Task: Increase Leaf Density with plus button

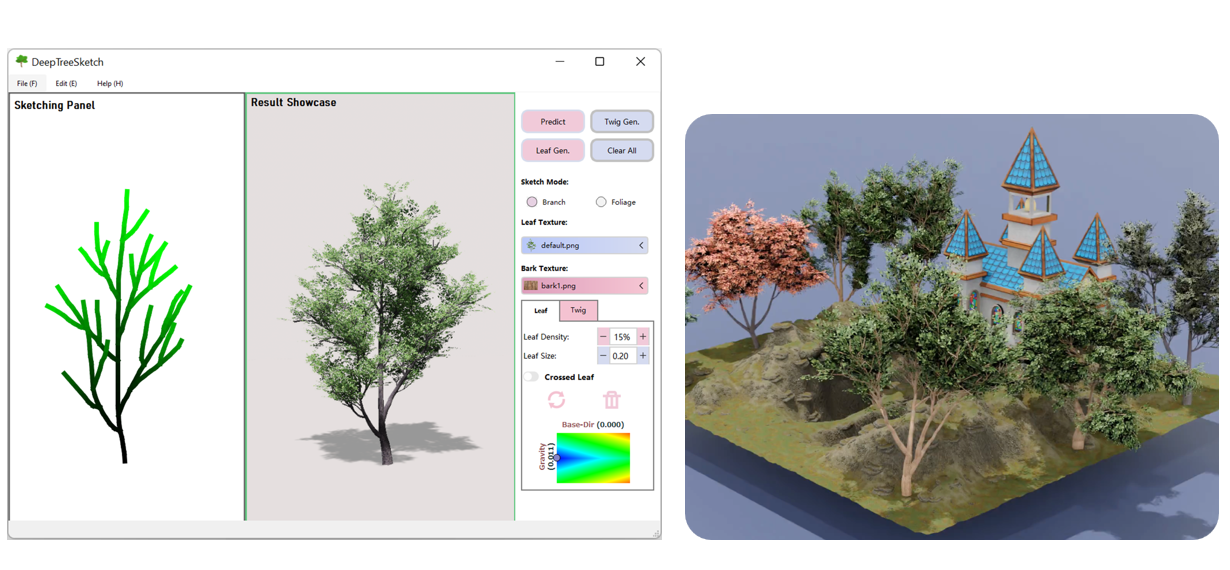Action: coord(643,337)
